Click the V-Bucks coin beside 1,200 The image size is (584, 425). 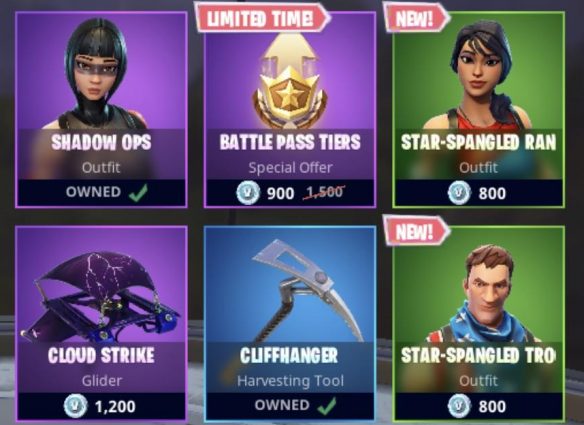click(x=76, y=406)
